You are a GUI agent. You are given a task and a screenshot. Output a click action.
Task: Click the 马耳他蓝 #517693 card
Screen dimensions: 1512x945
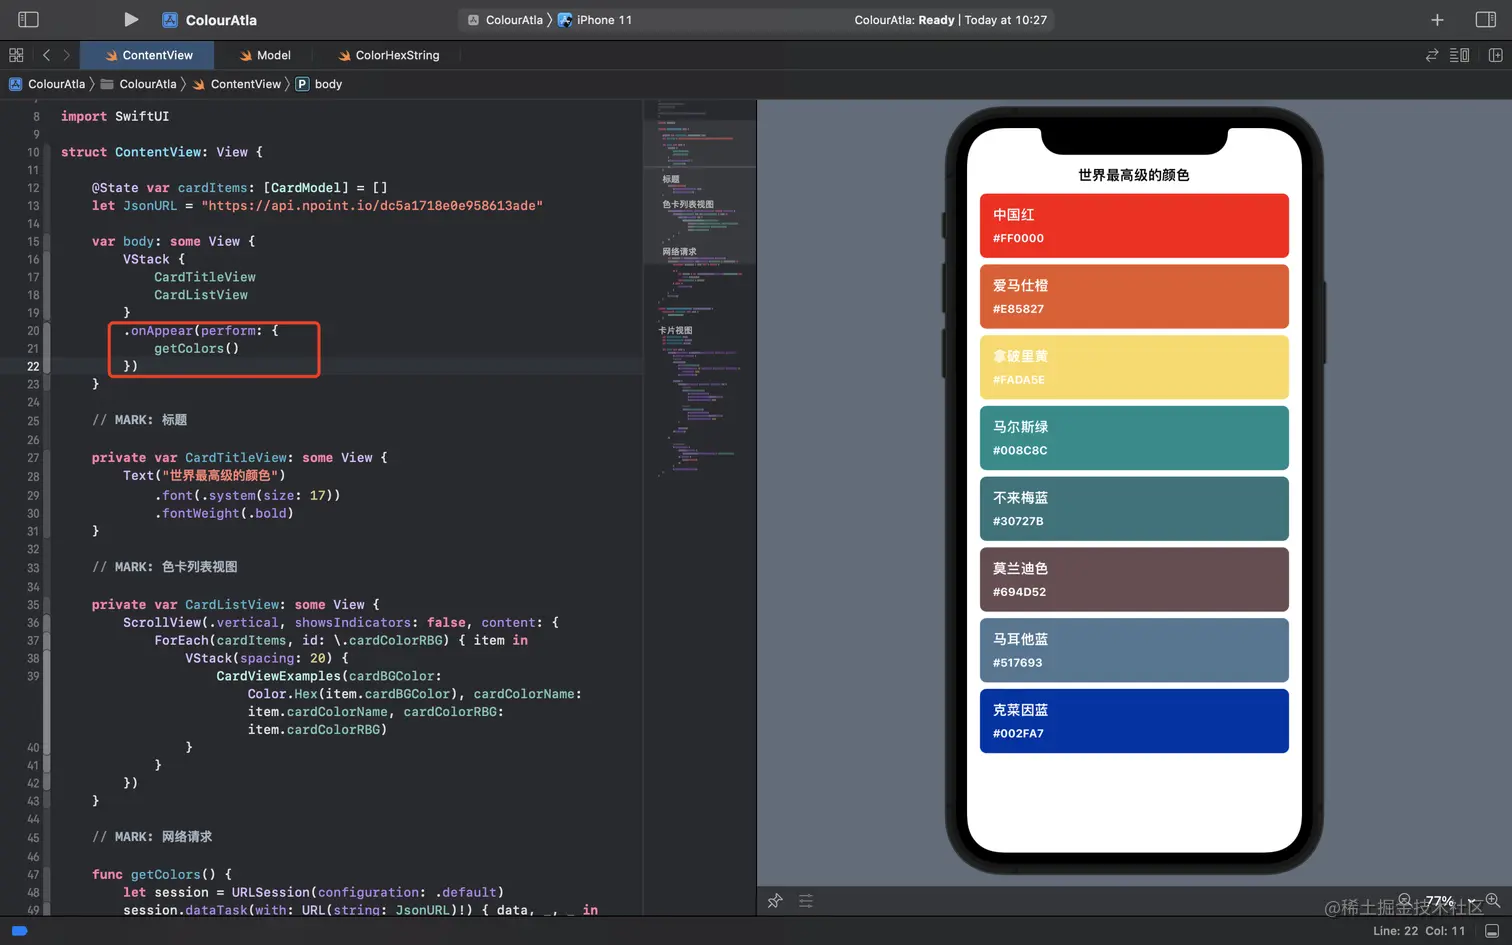point(1134,650)
